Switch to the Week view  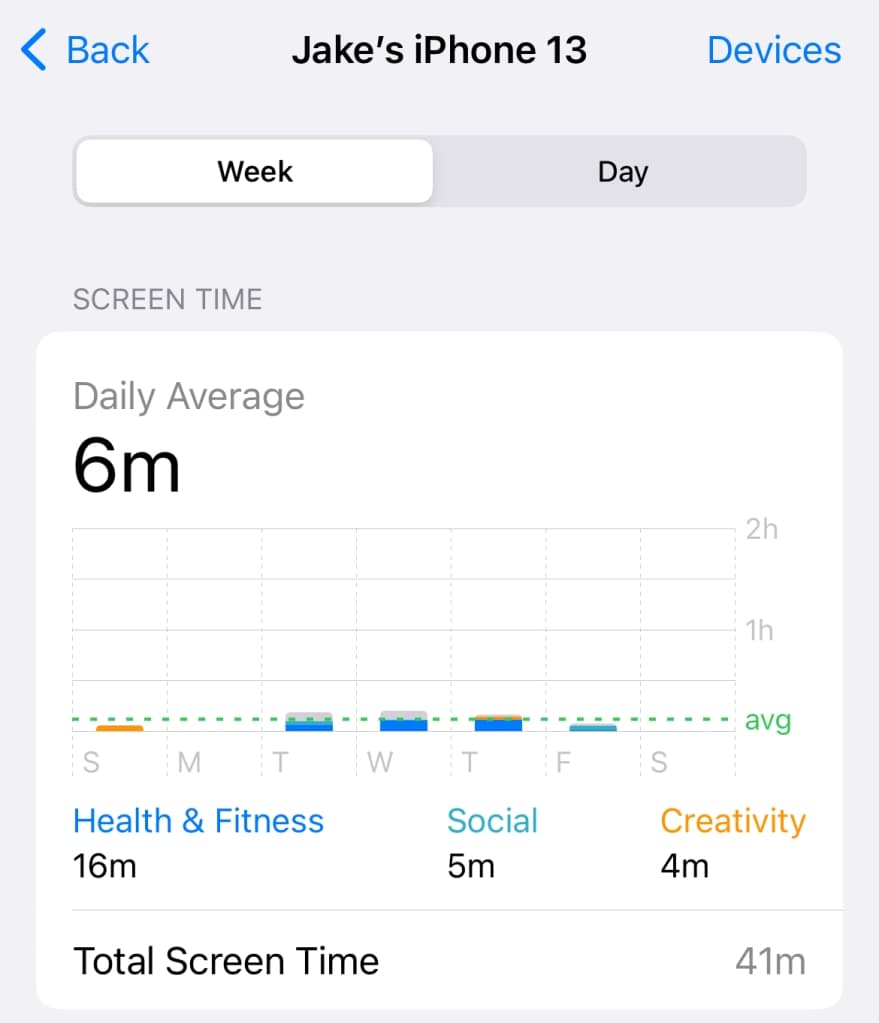click(255, 172)
